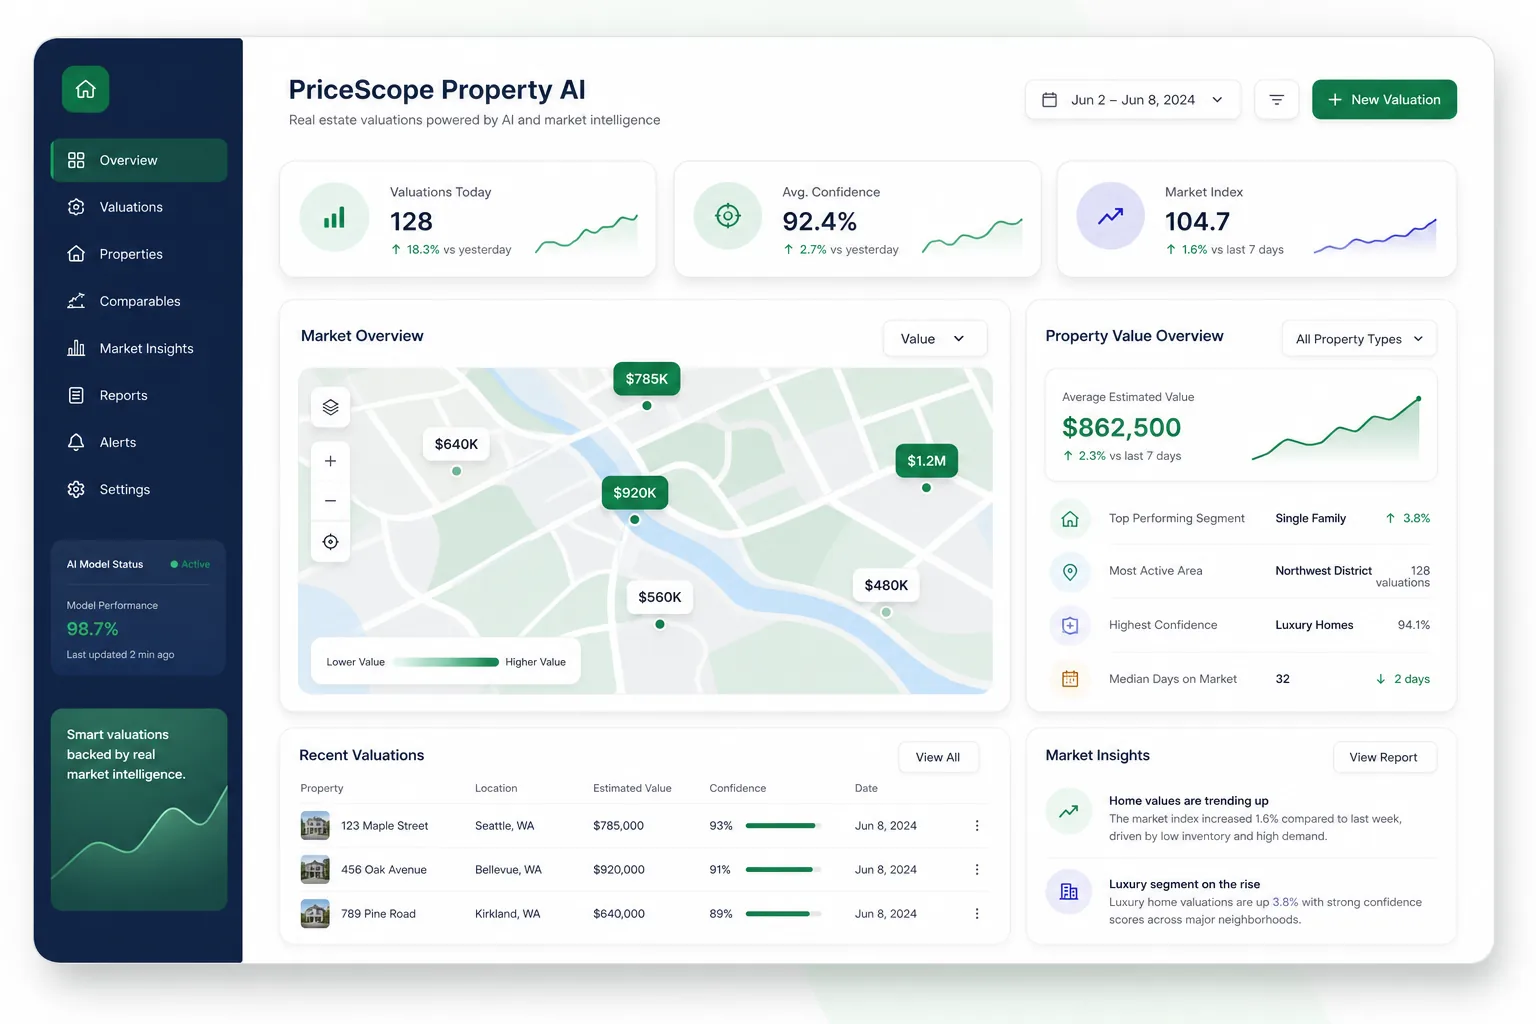Screen dimensions: 1536x1024
Task: Click the 456 Oak Avenue property thumbnail
Action: click(315, 870)
